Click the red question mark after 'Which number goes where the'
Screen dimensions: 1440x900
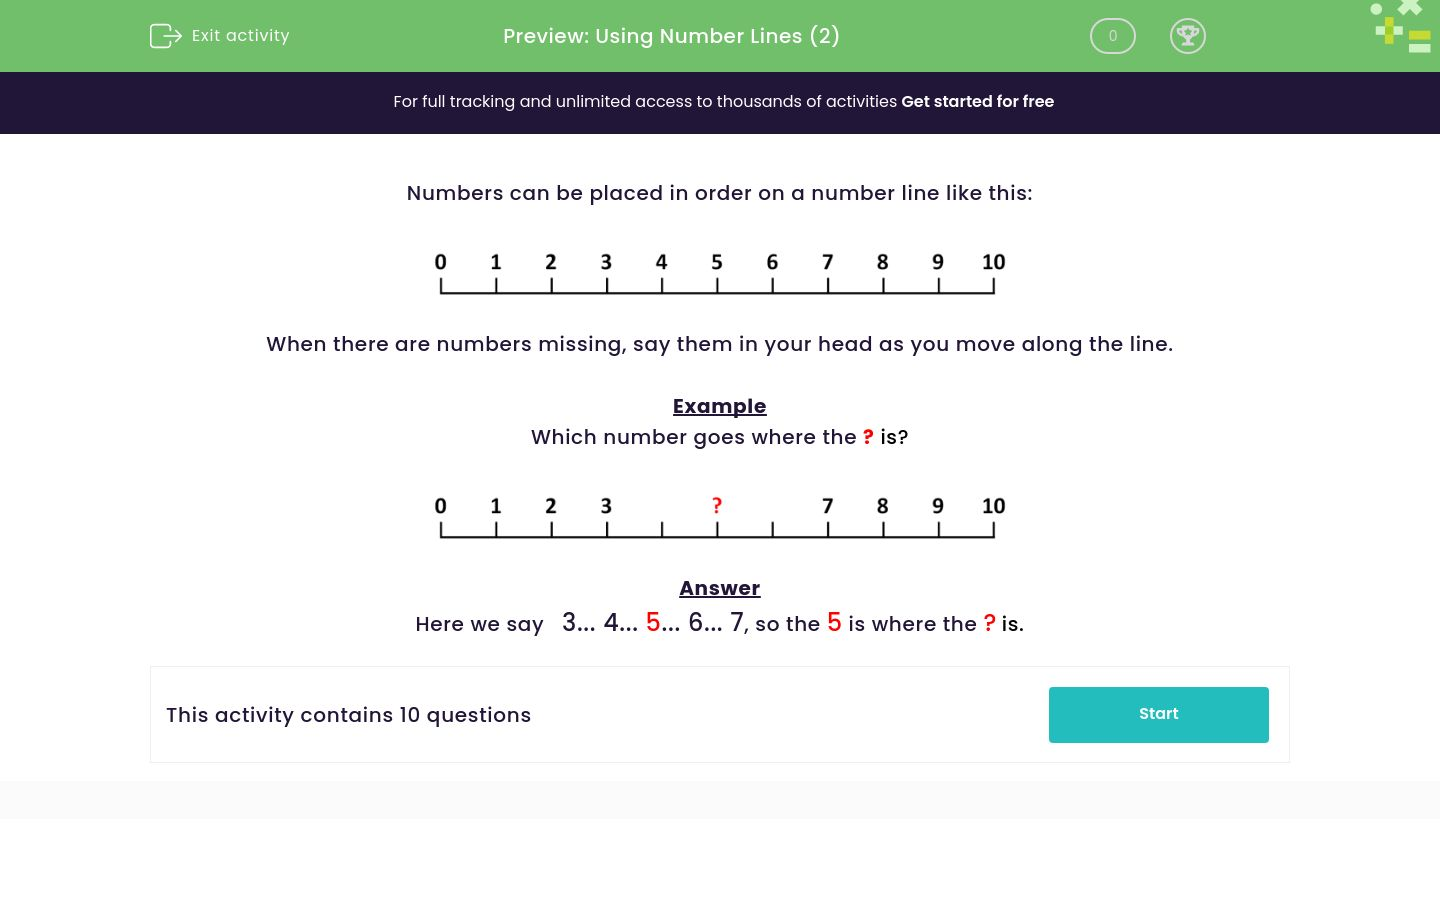[868, 437]
